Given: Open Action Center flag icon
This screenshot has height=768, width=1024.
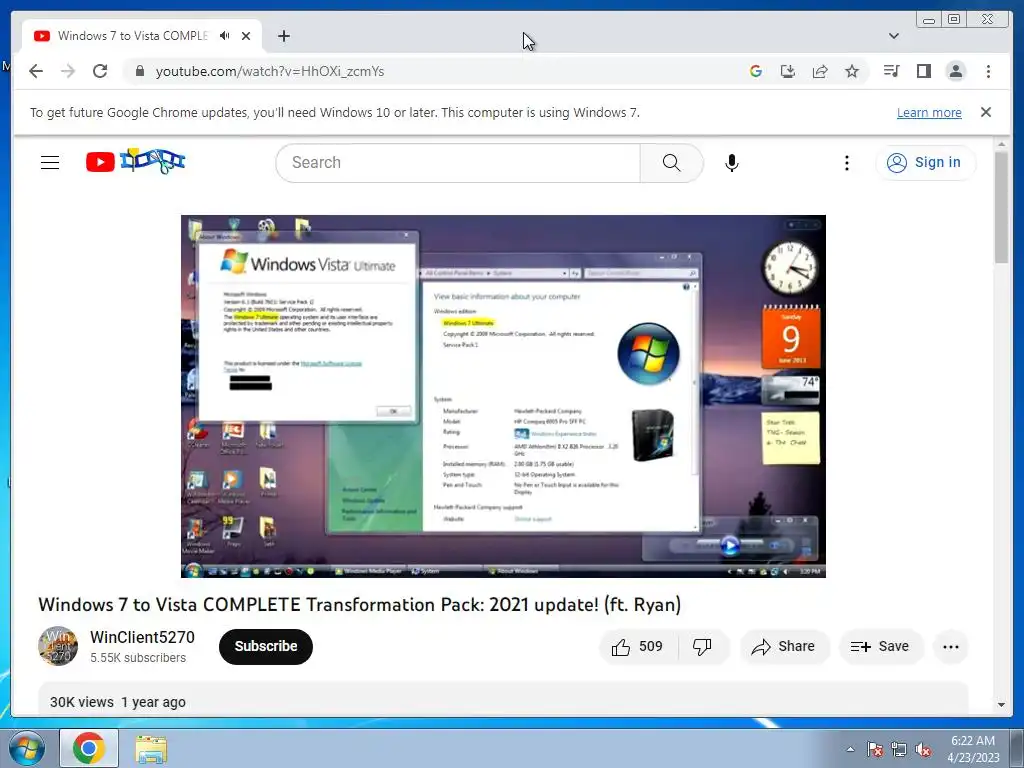Looking at the screenshot, I should (x=874, y=749).
